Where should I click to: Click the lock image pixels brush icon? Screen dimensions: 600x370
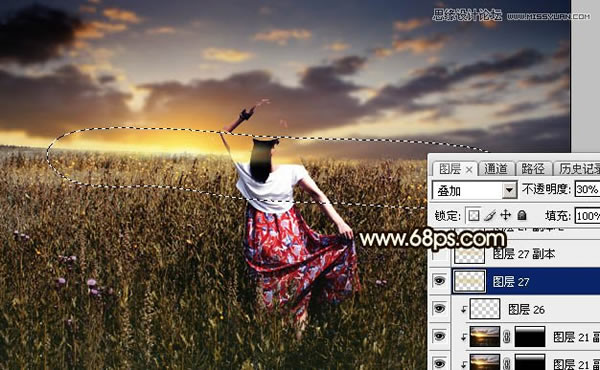[x=490, y=215]
